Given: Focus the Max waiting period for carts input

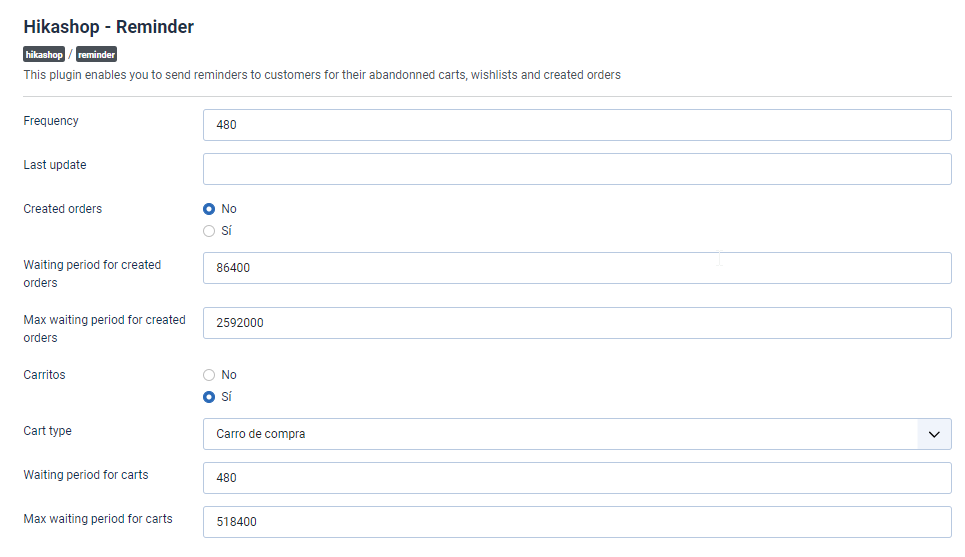Looking at the screenshot, I should click(577, 522).
